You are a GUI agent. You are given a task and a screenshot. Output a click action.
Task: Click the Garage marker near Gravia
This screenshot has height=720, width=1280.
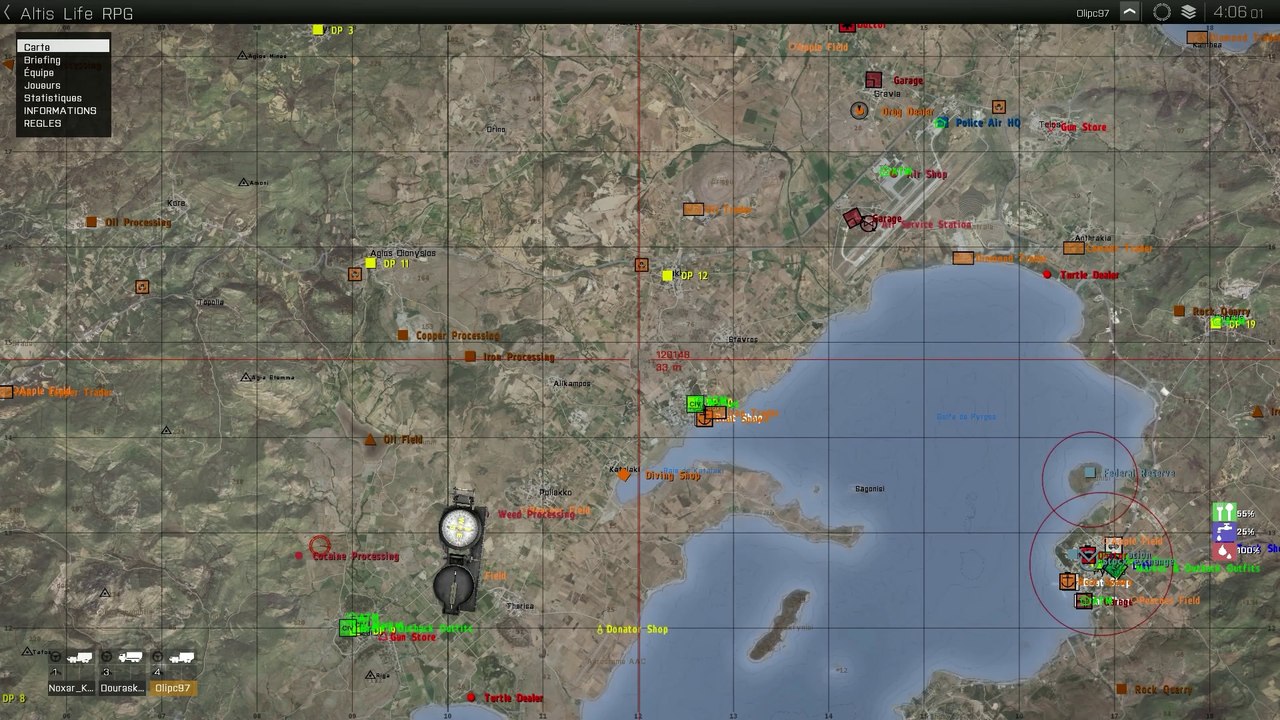click(874, 79)
